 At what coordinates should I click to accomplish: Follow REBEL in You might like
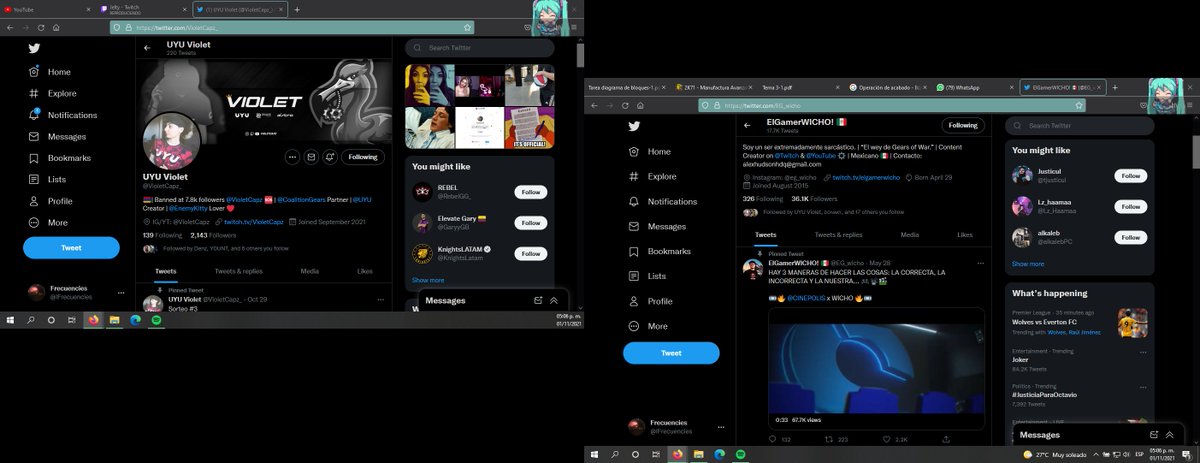pyautogui.click(x=530, y=192)
